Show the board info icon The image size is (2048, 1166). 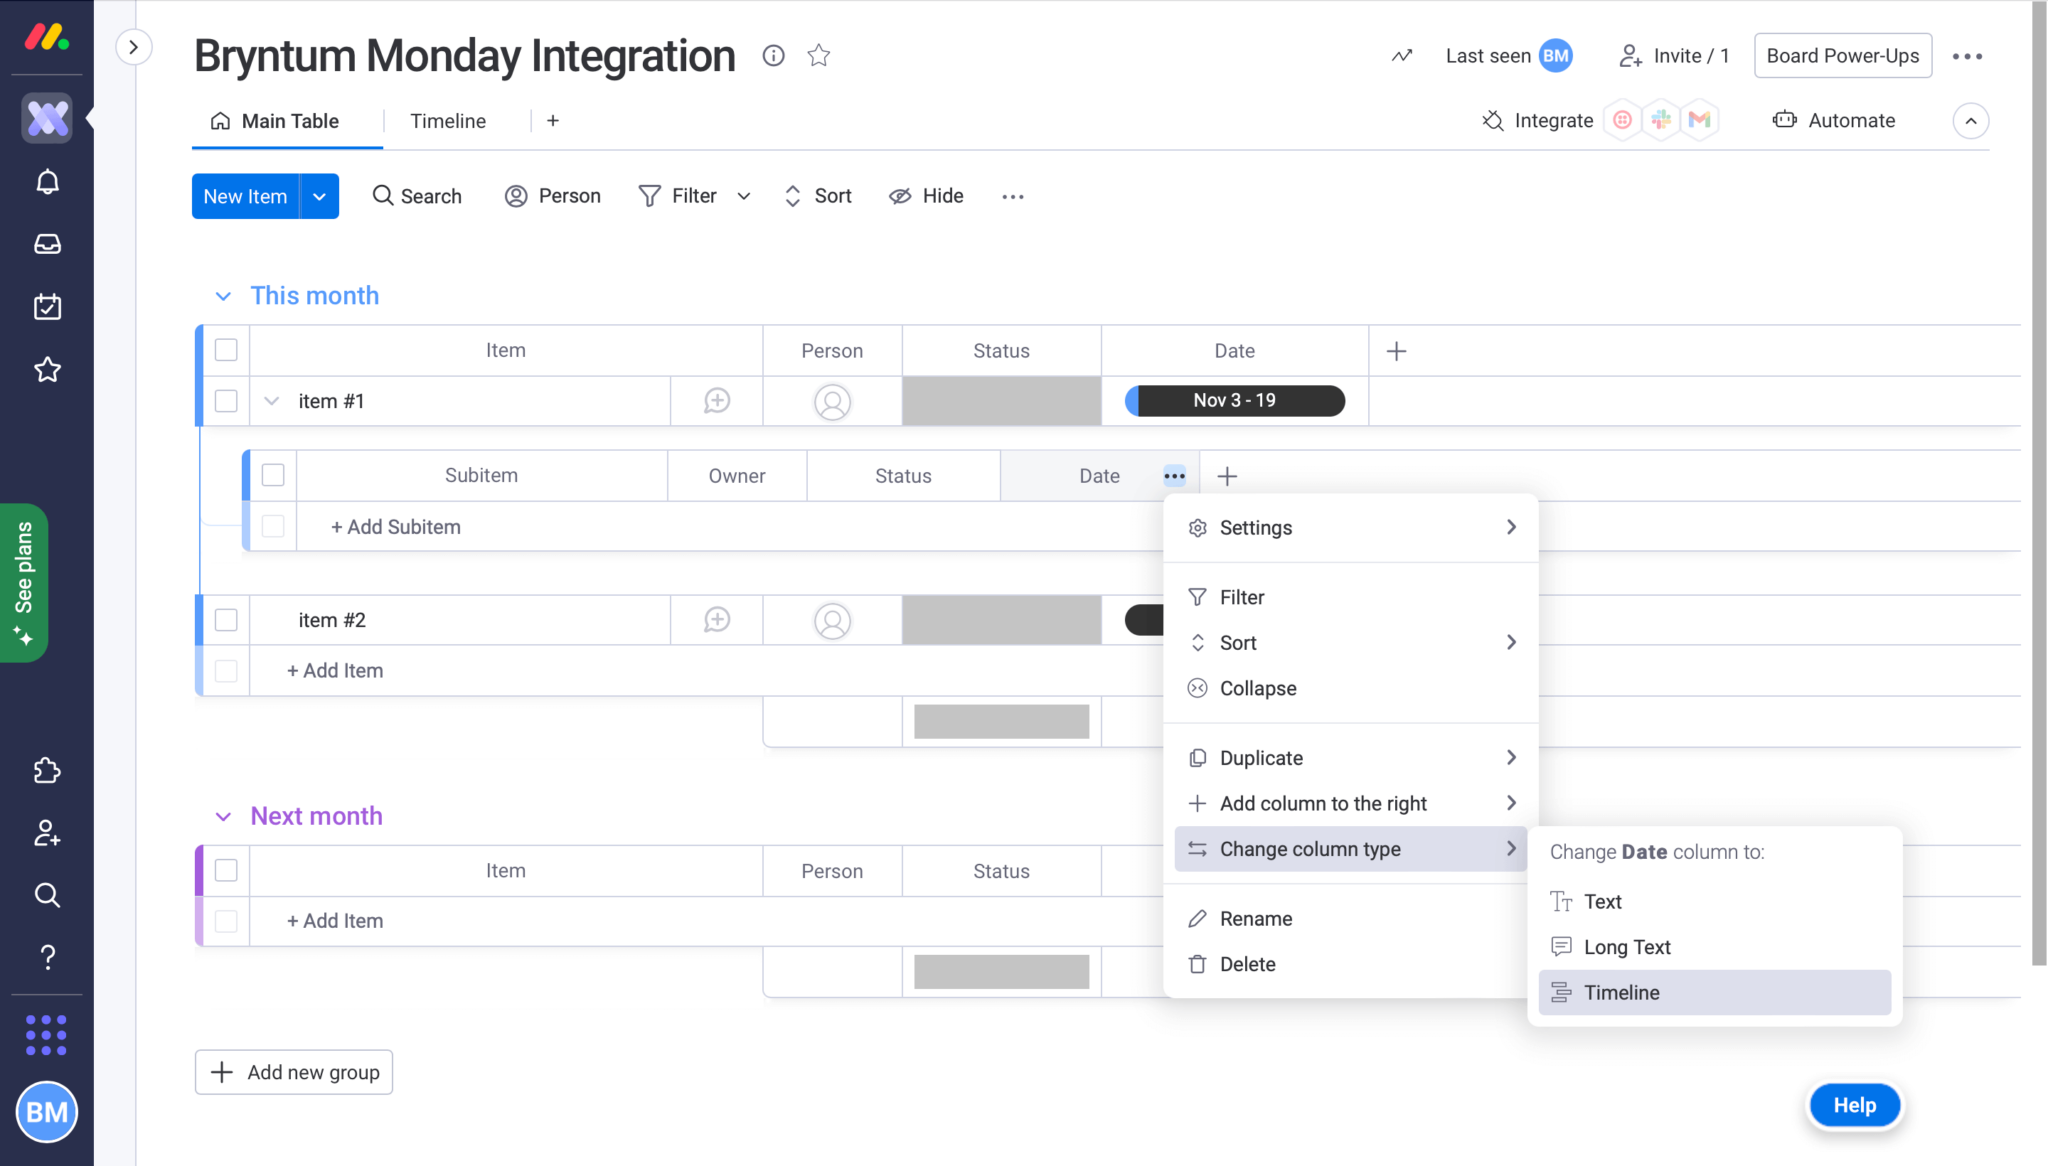click(x=773, y=56)
